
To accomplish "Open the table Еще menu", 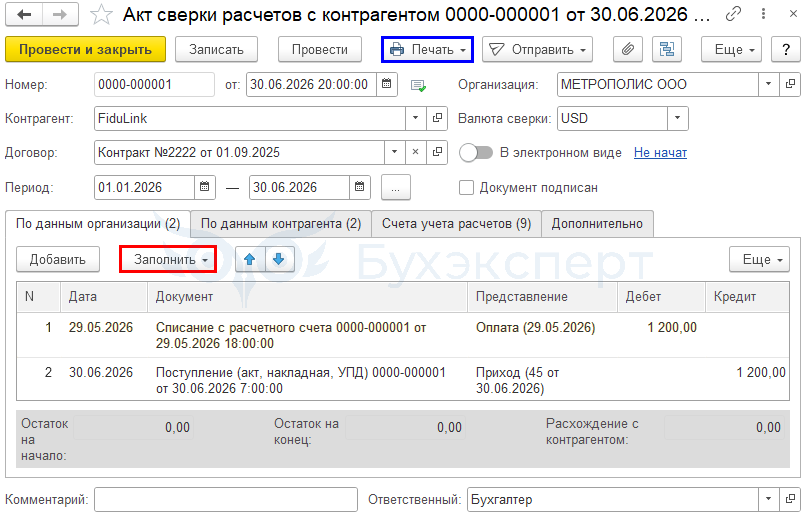I will point(759,259).
